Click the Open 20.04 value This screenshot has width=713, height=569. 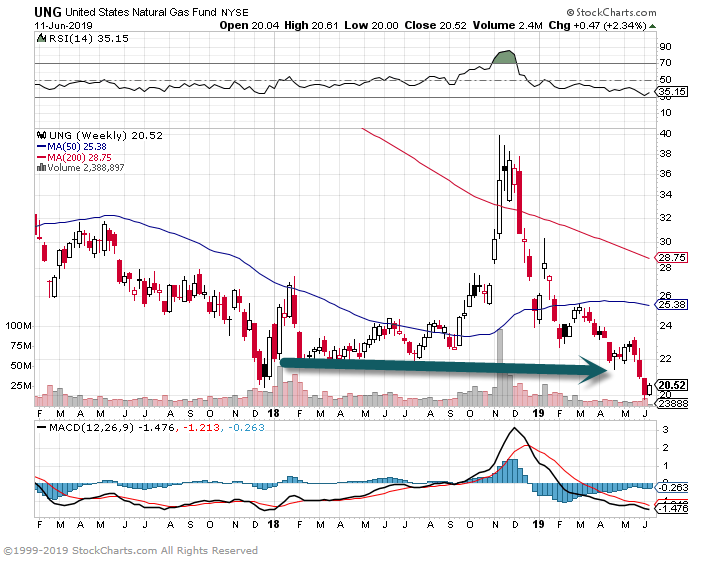click(x=249, y=25)
